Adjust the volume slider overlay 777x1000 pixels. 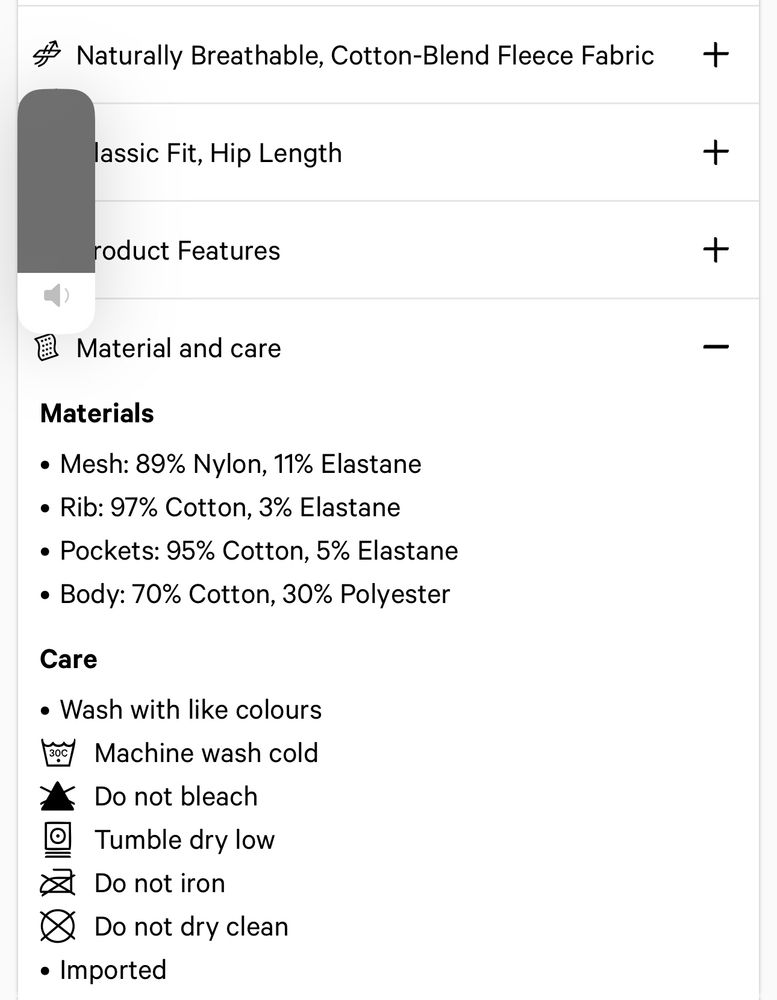tap(56, 181)
